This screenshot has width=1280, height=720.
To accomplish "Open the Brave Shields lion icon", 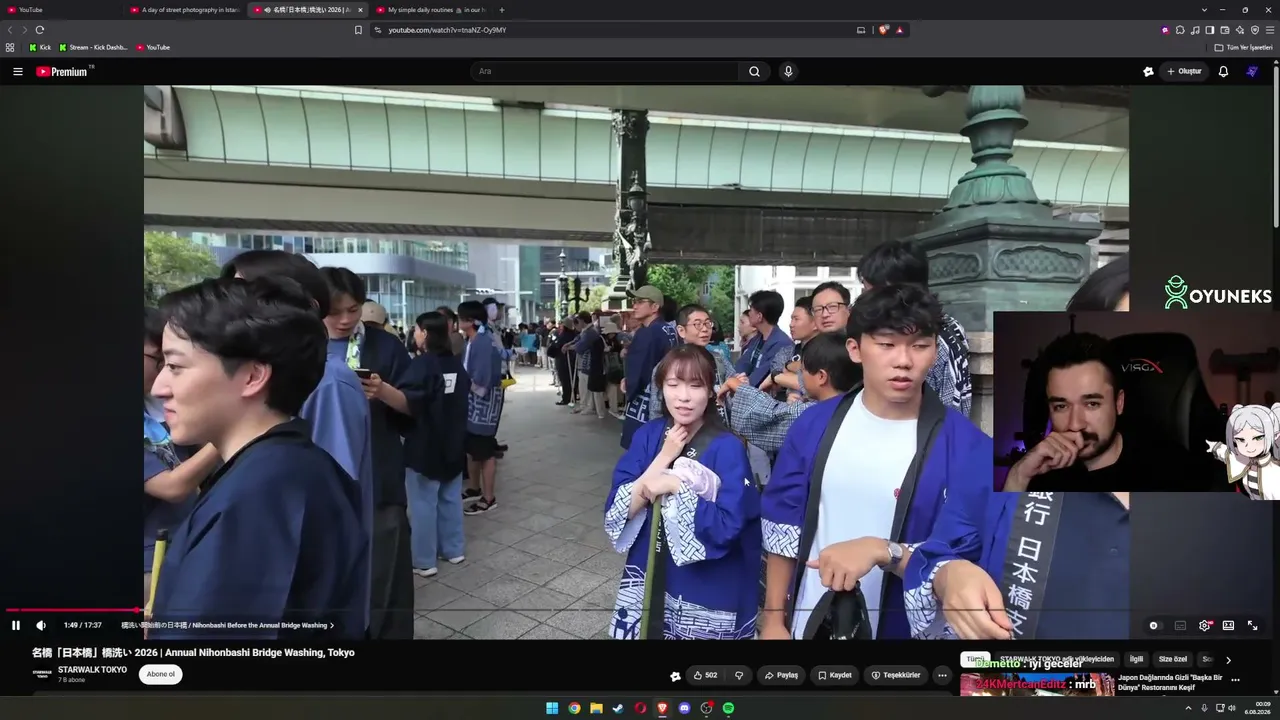I will tap(883, 30).
